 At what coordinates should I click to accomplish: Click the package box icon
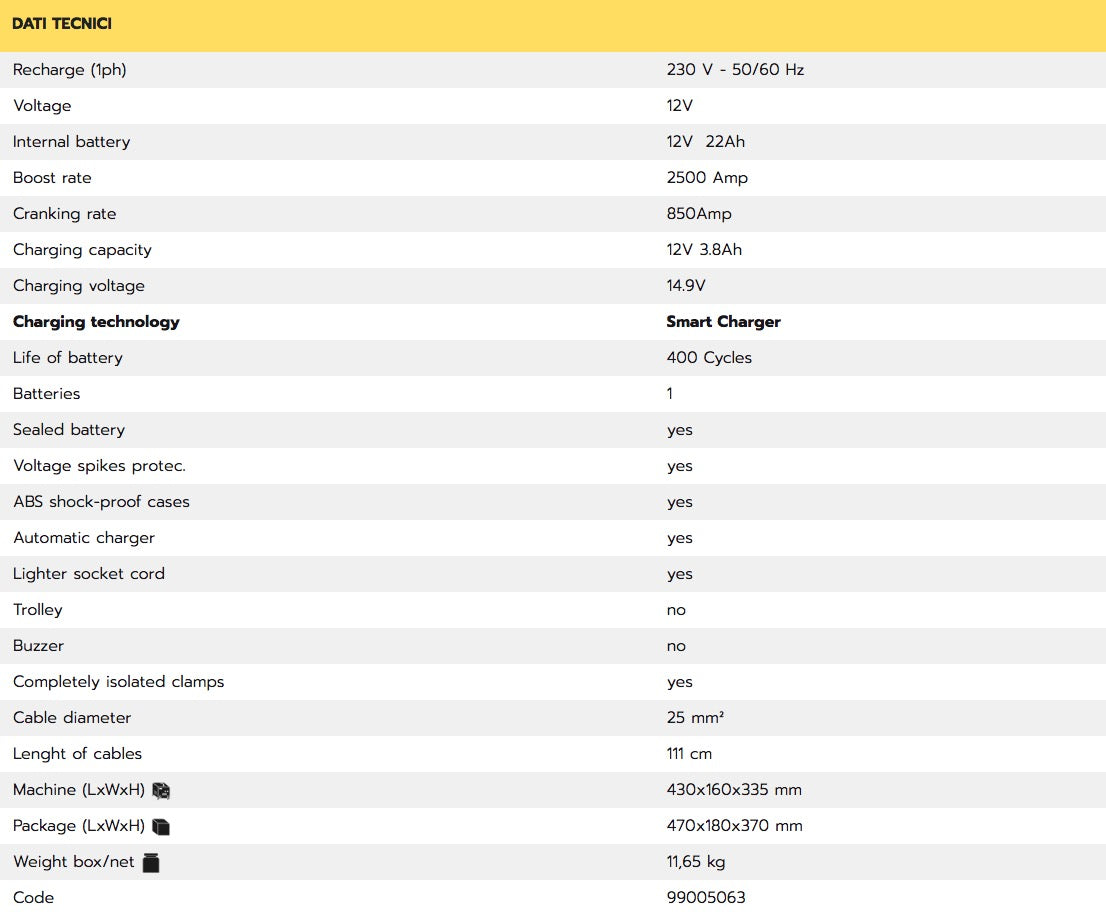point(161,826)
